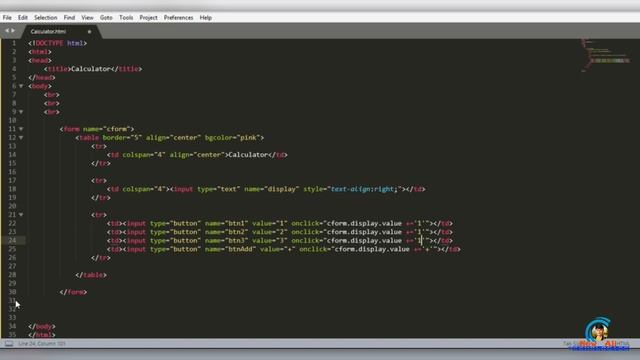The width and height of the screenshot is (640, 360).
Task: Click line number 1 in gutter
Action: 14,43
